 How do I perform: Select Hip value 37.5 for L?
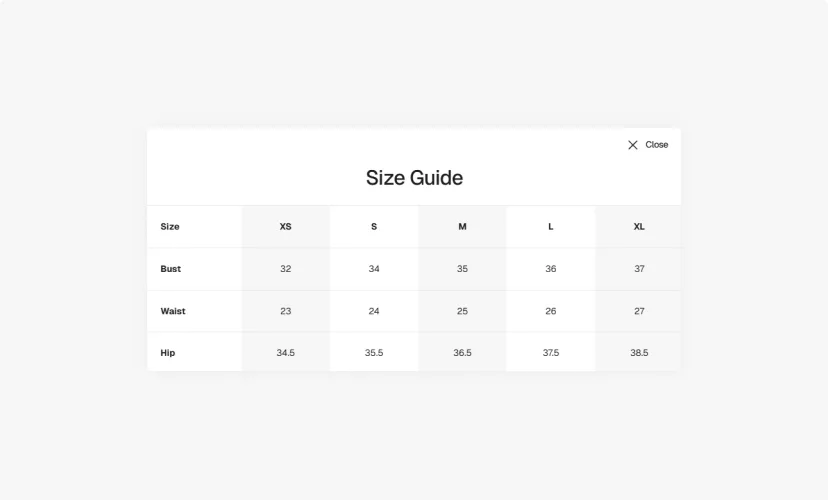tap(551, 353)
